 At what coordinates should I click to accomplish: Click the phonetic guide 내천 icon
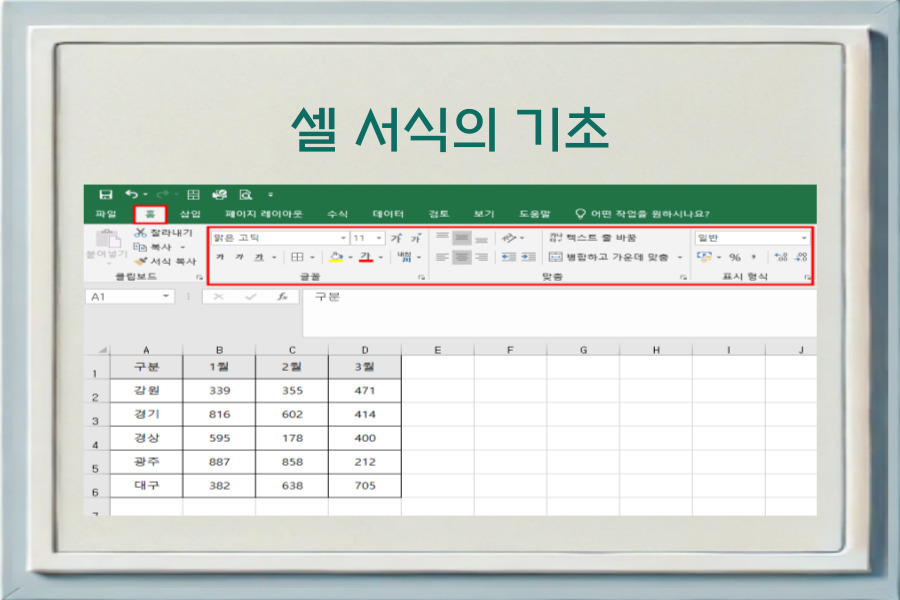tap(405, 257)
